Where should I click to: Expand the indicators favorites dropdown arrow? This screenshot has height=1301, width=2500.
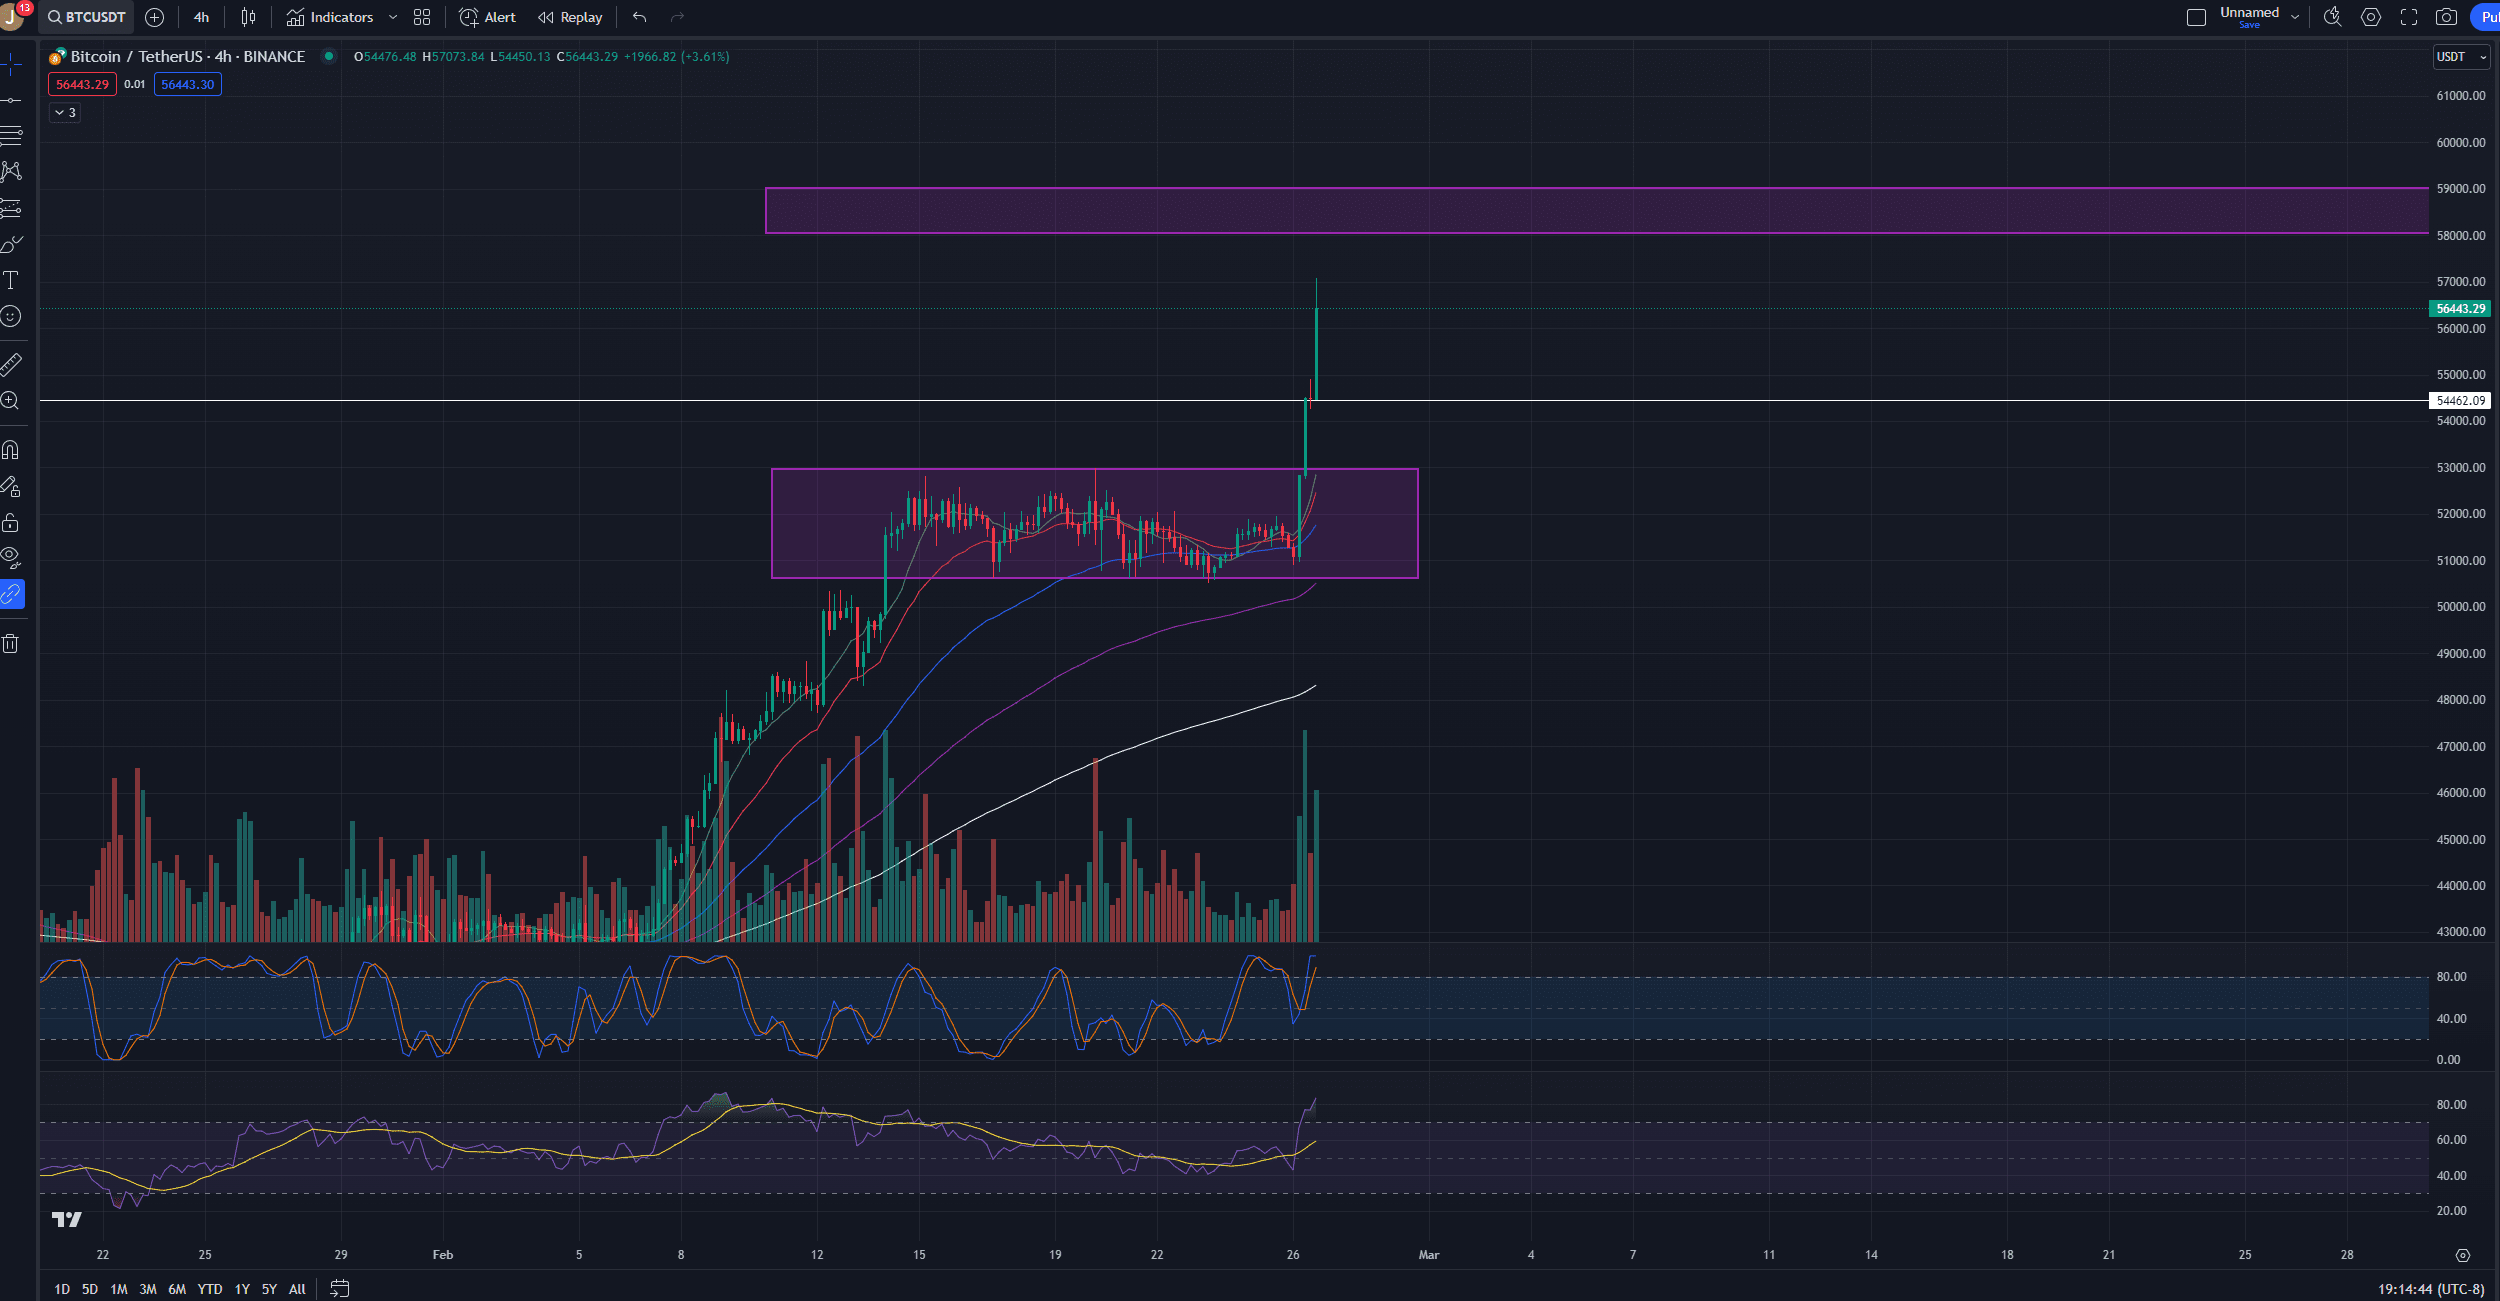(393, 17)
